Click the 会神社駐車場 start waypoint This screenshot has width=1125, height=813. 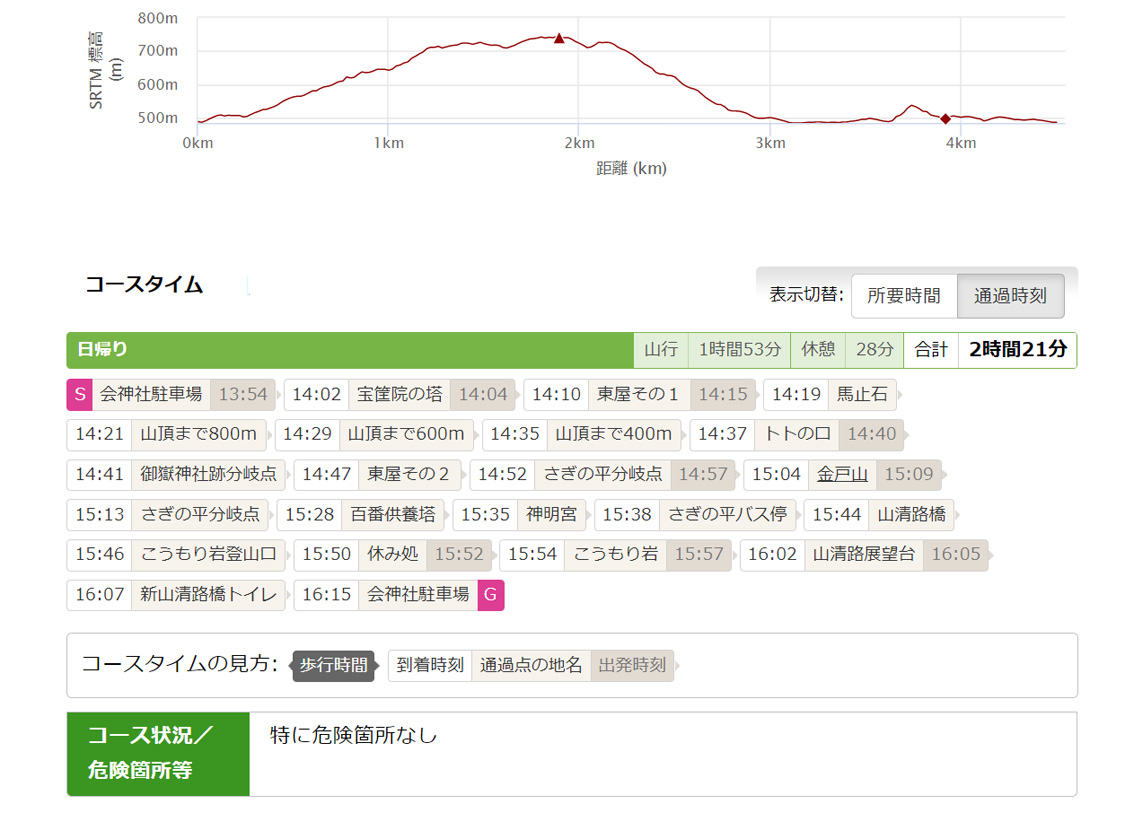[151, 394]
